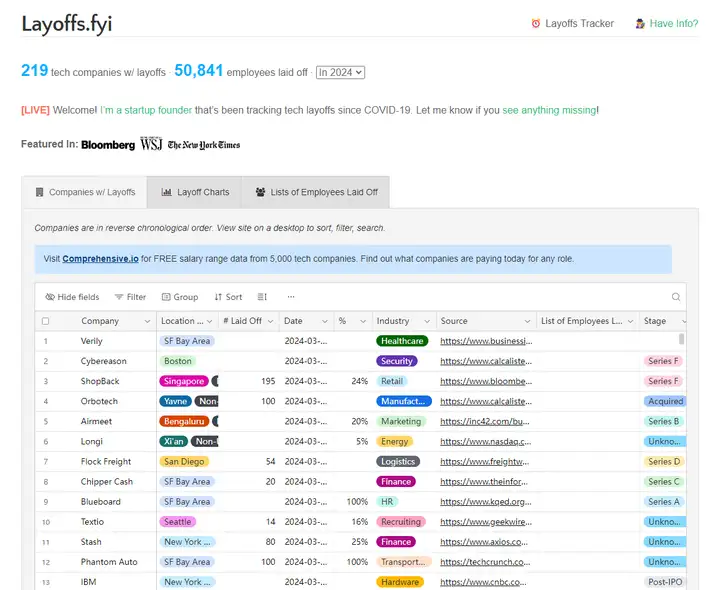Expand the Company column header menu
The width and height of the screenshot is (720, 590).
click(x=147, y=321)
